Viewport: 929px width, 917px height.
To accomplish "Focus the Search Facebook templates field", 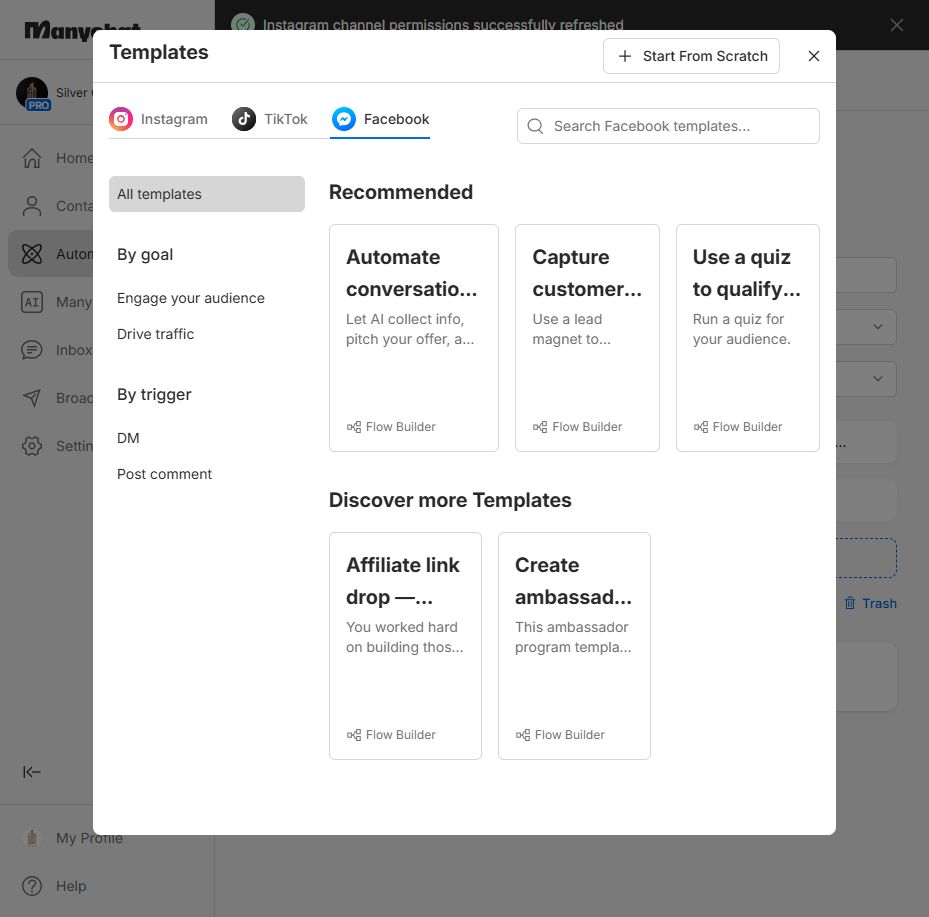I will click(x=668, y=126).
